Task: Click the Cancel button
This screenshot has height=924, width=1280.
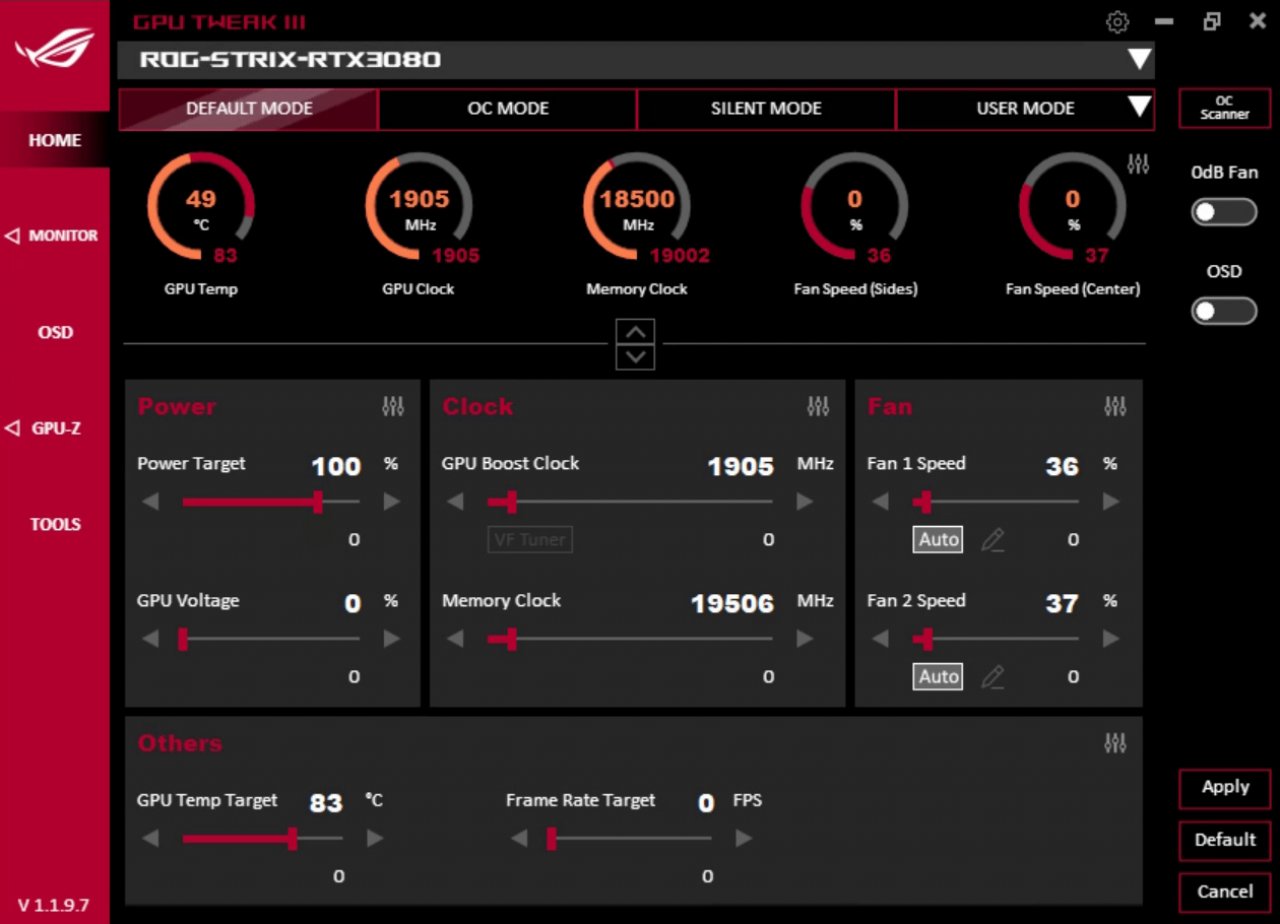Action: [1225, 892]
